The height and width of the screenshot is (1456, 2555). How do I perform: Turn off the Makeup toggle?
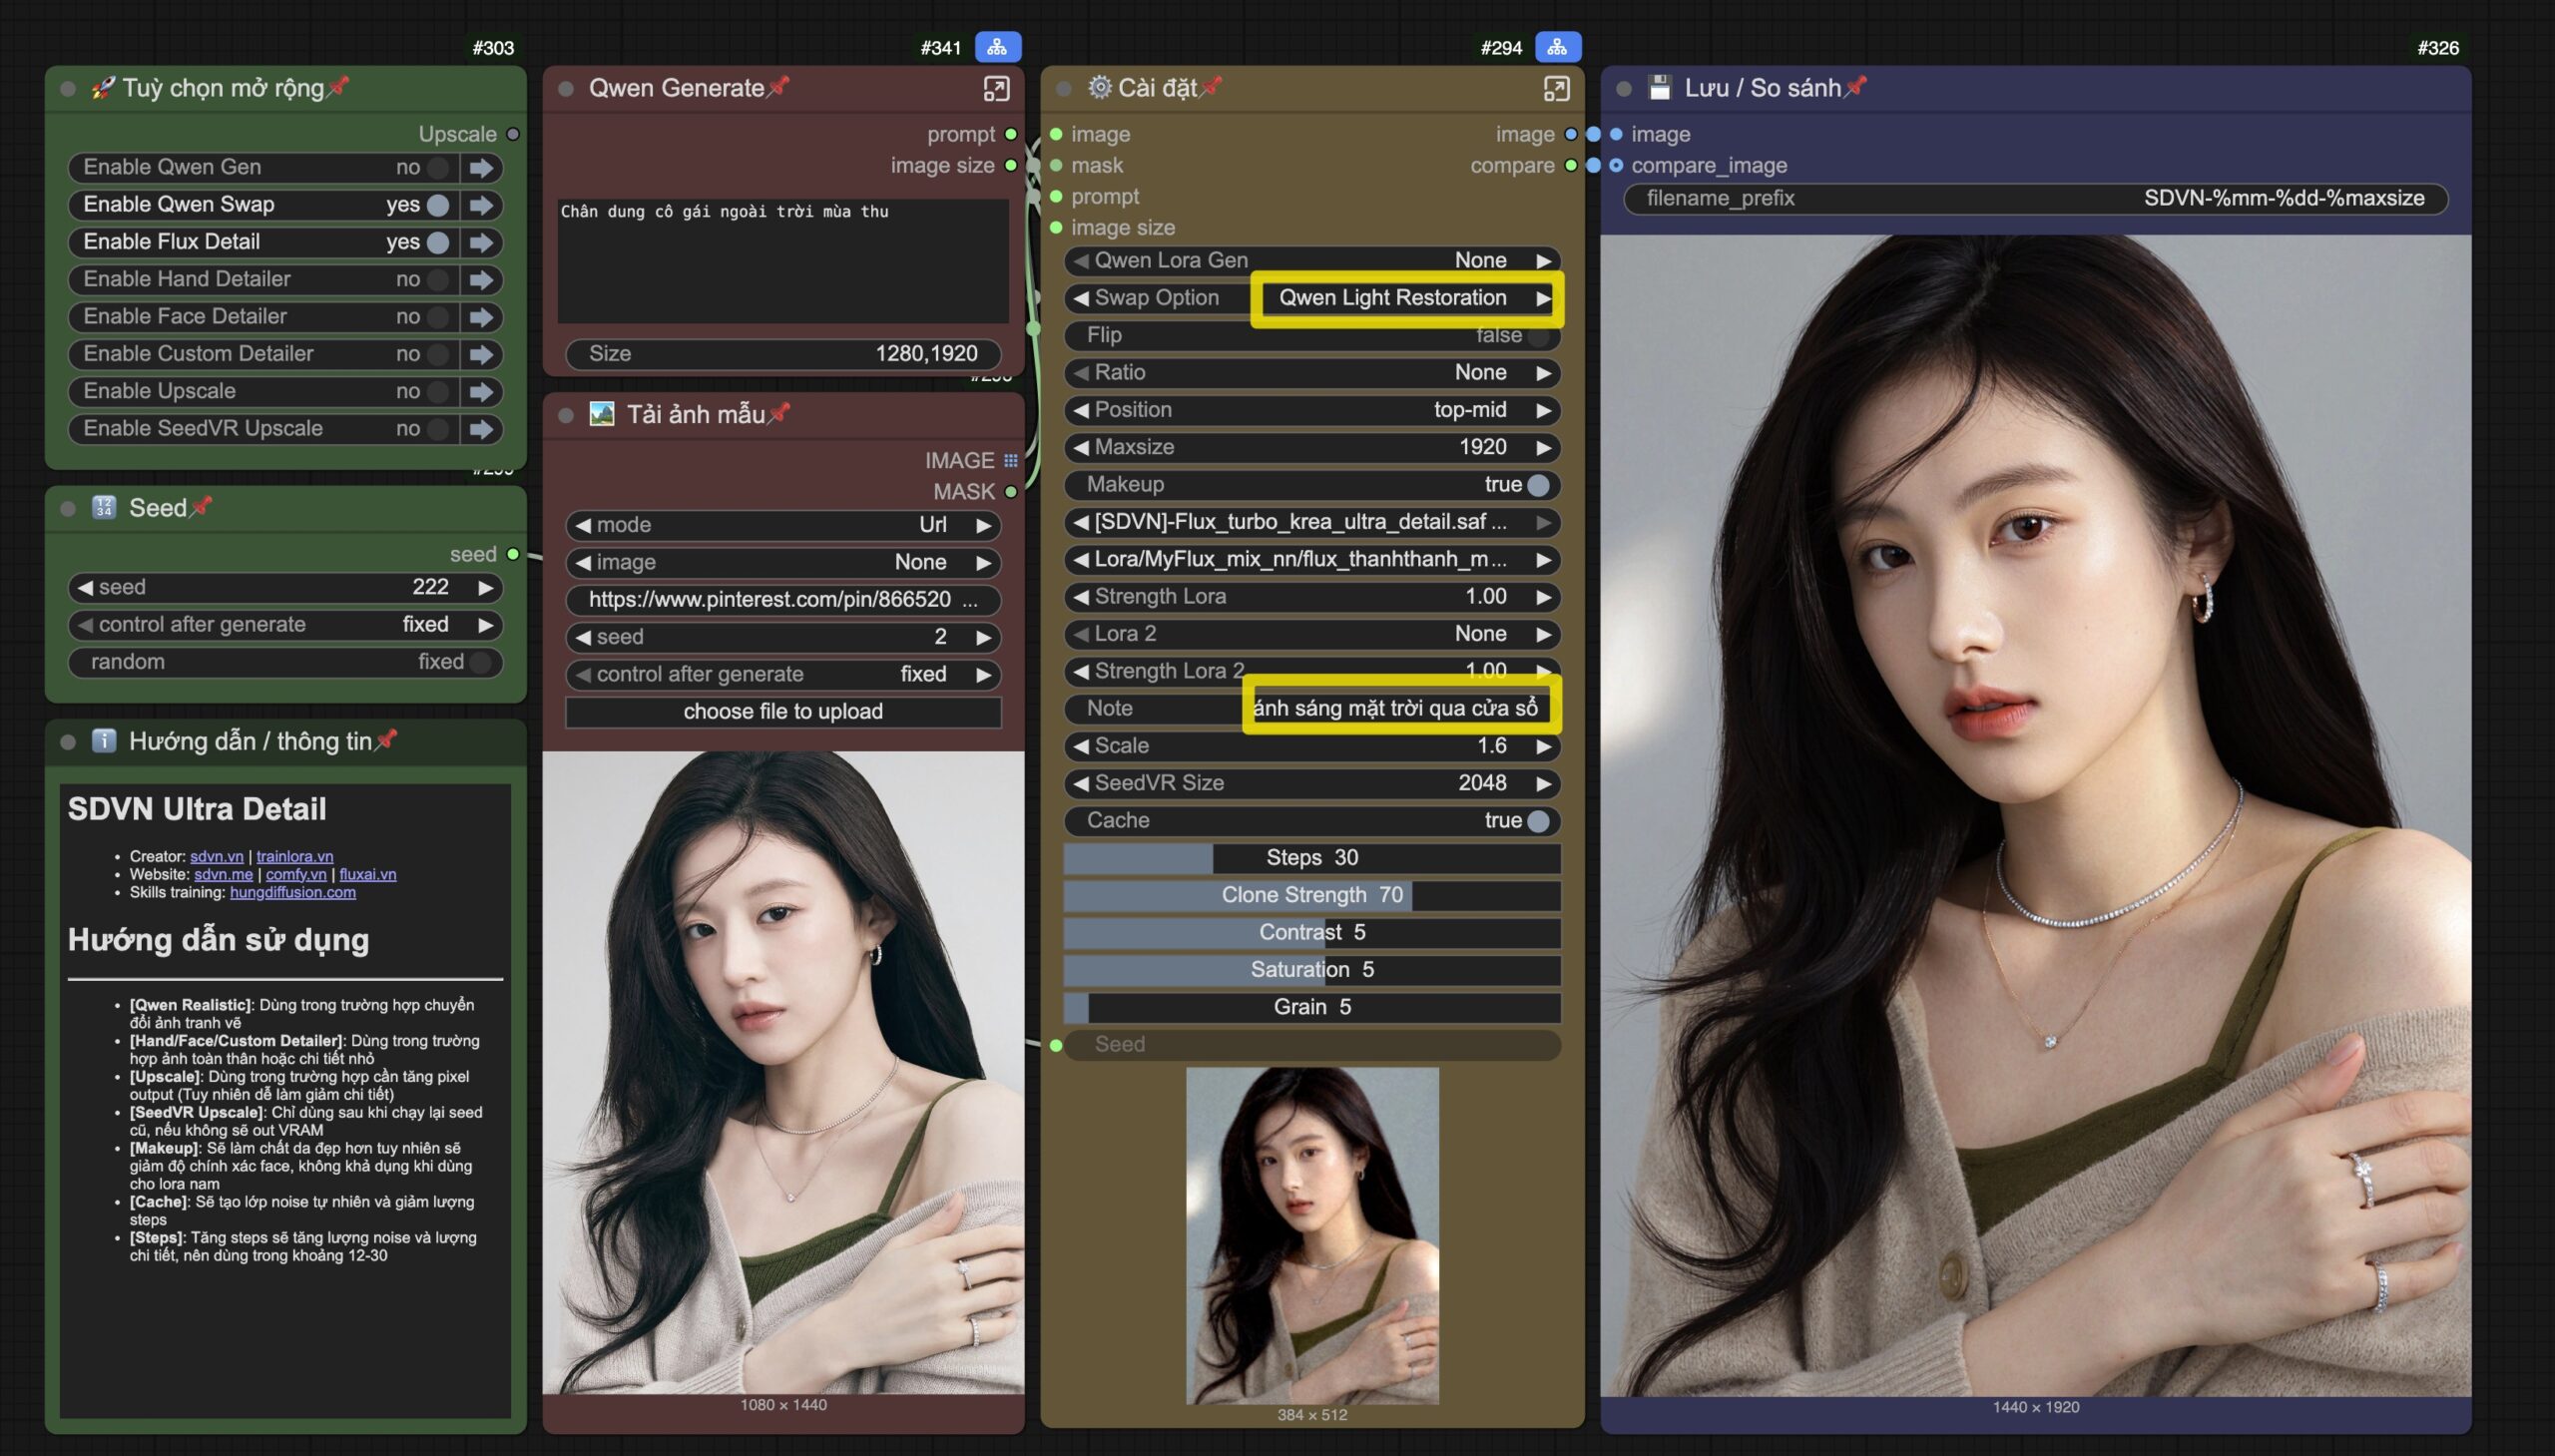click(x=1538, y=485)
